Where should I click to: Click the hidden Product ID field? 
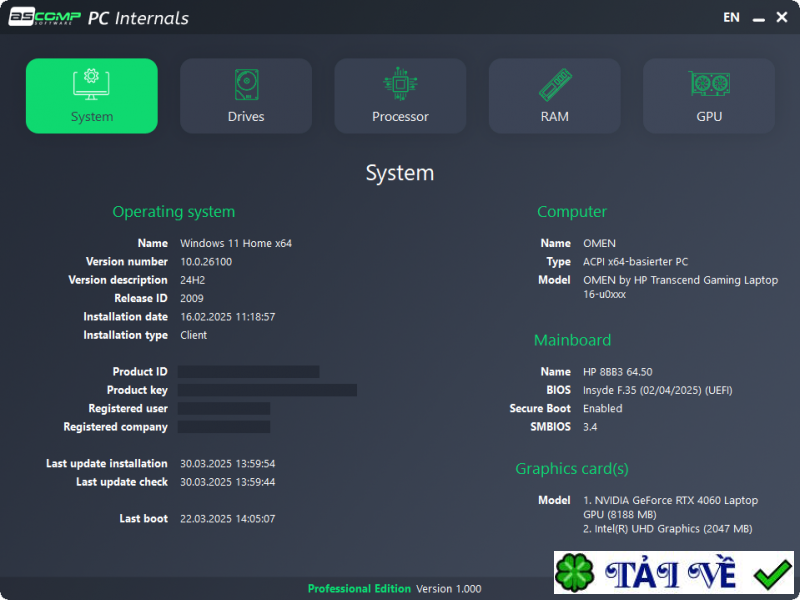248,372
